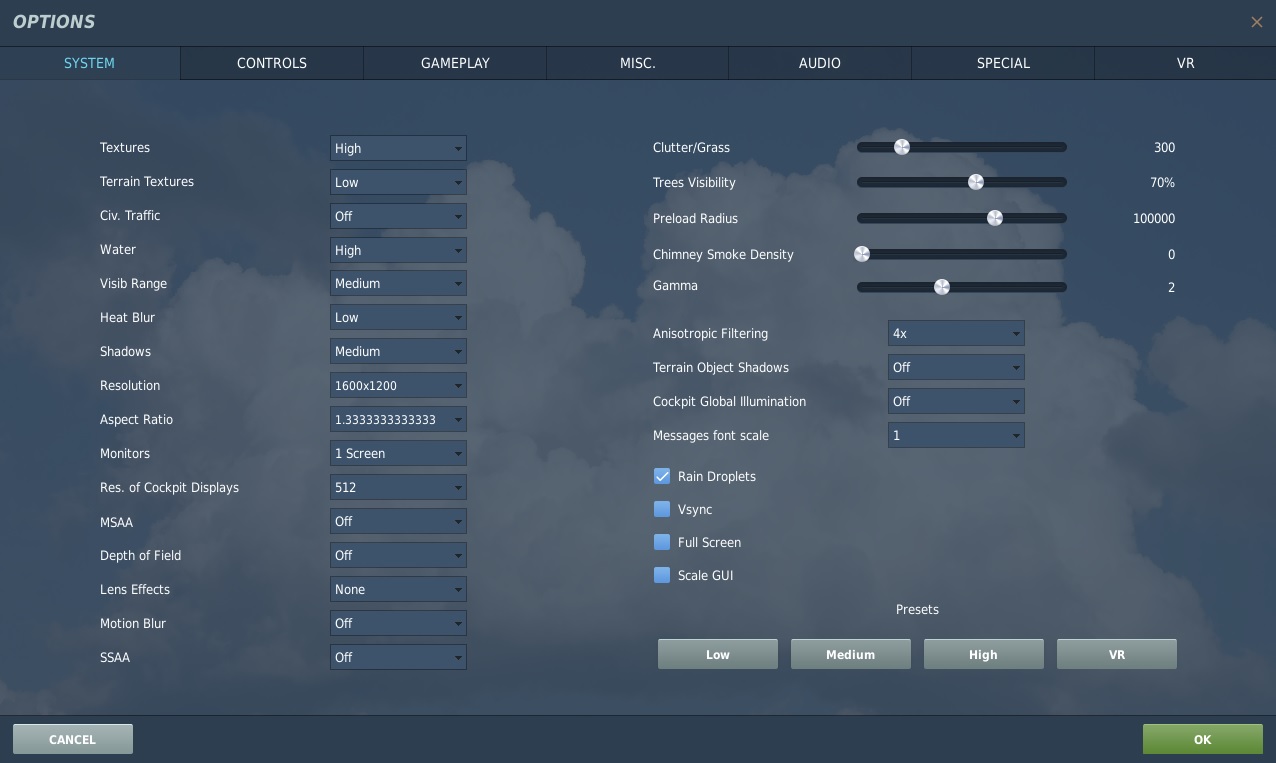Click the Gamma slider handle

coord(942,287)
